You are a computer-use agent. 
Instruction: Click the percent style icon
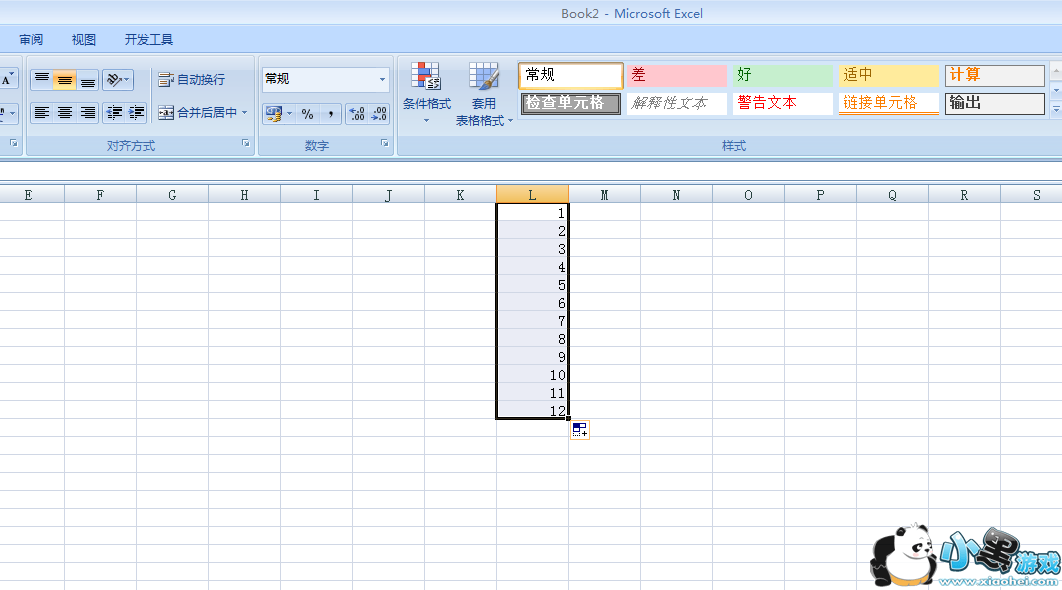coord(307,114)
